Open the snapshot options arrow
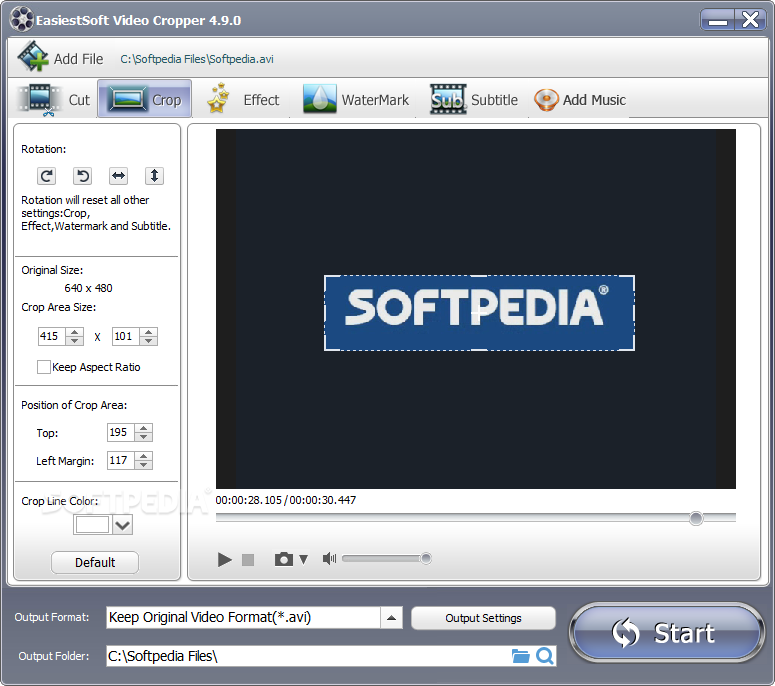The image size is (775, 686). [x=303, y=559]
